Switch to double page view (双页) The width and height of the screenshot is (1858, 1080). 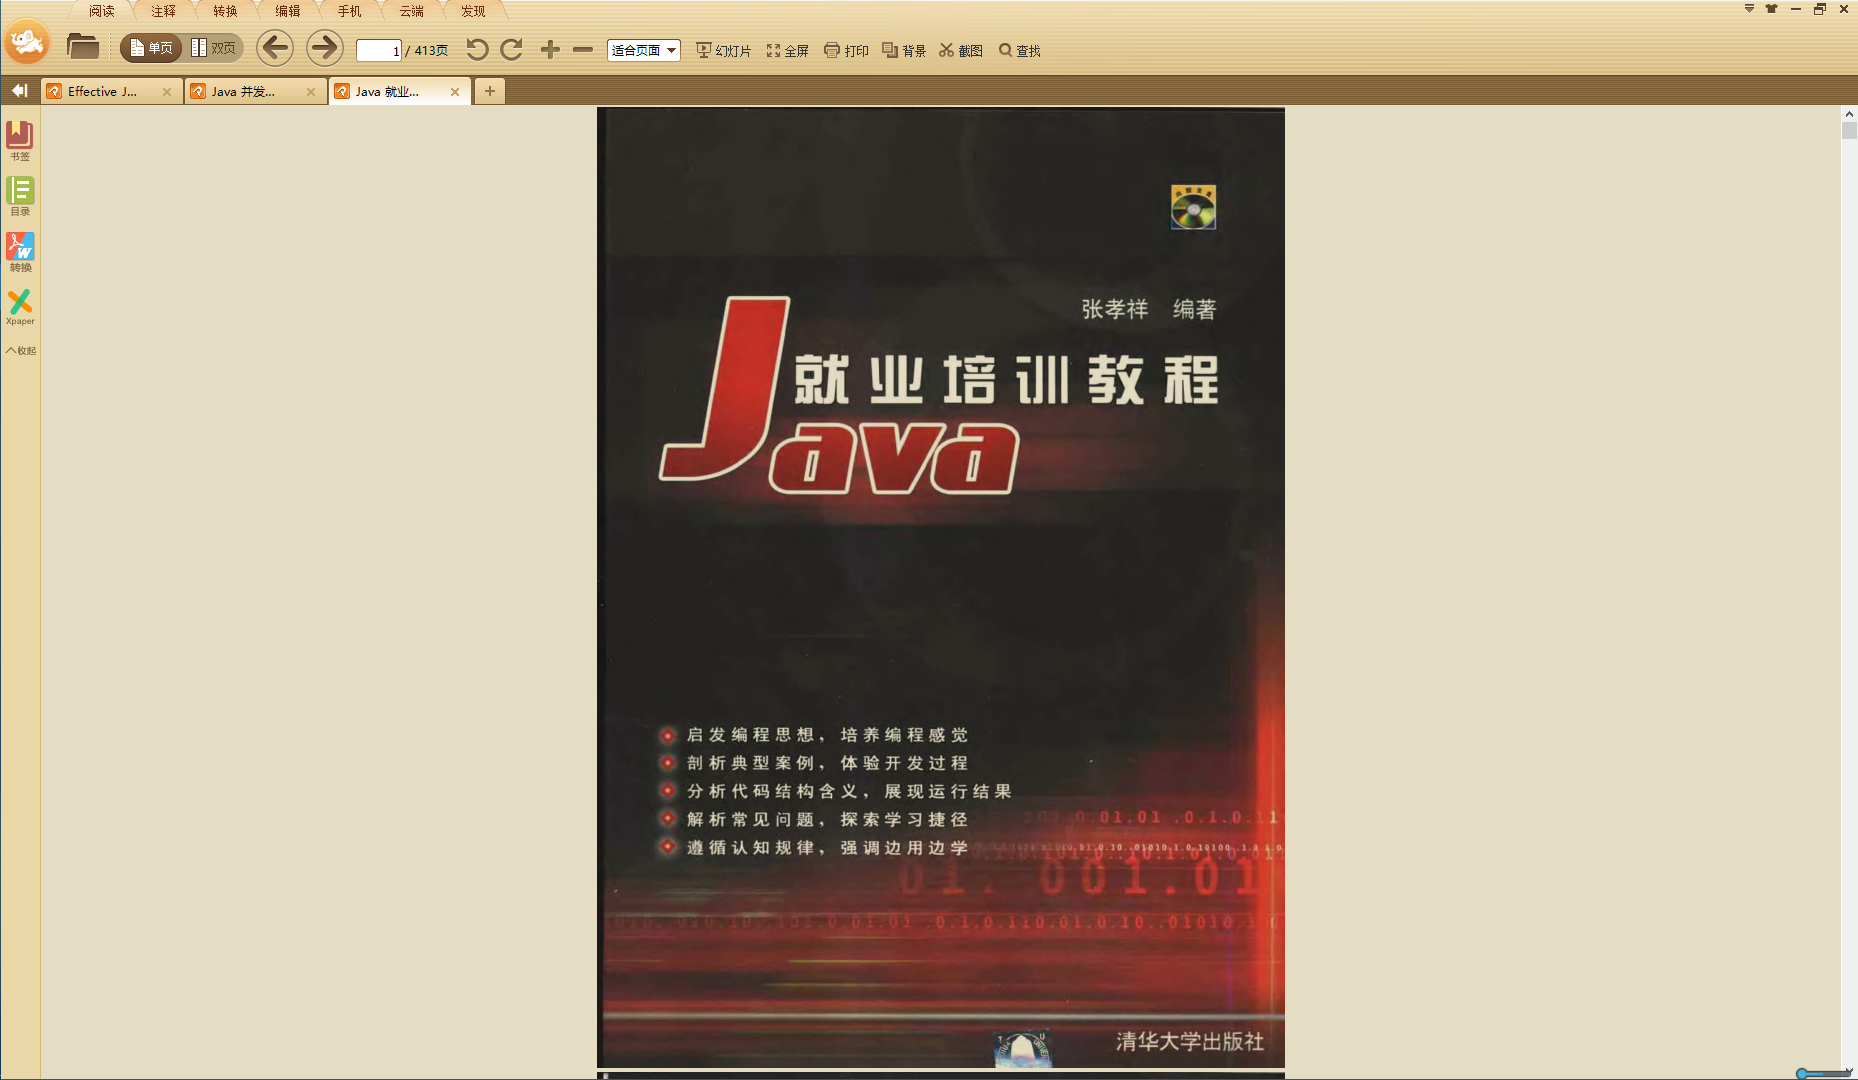click(x=213, y=48)
